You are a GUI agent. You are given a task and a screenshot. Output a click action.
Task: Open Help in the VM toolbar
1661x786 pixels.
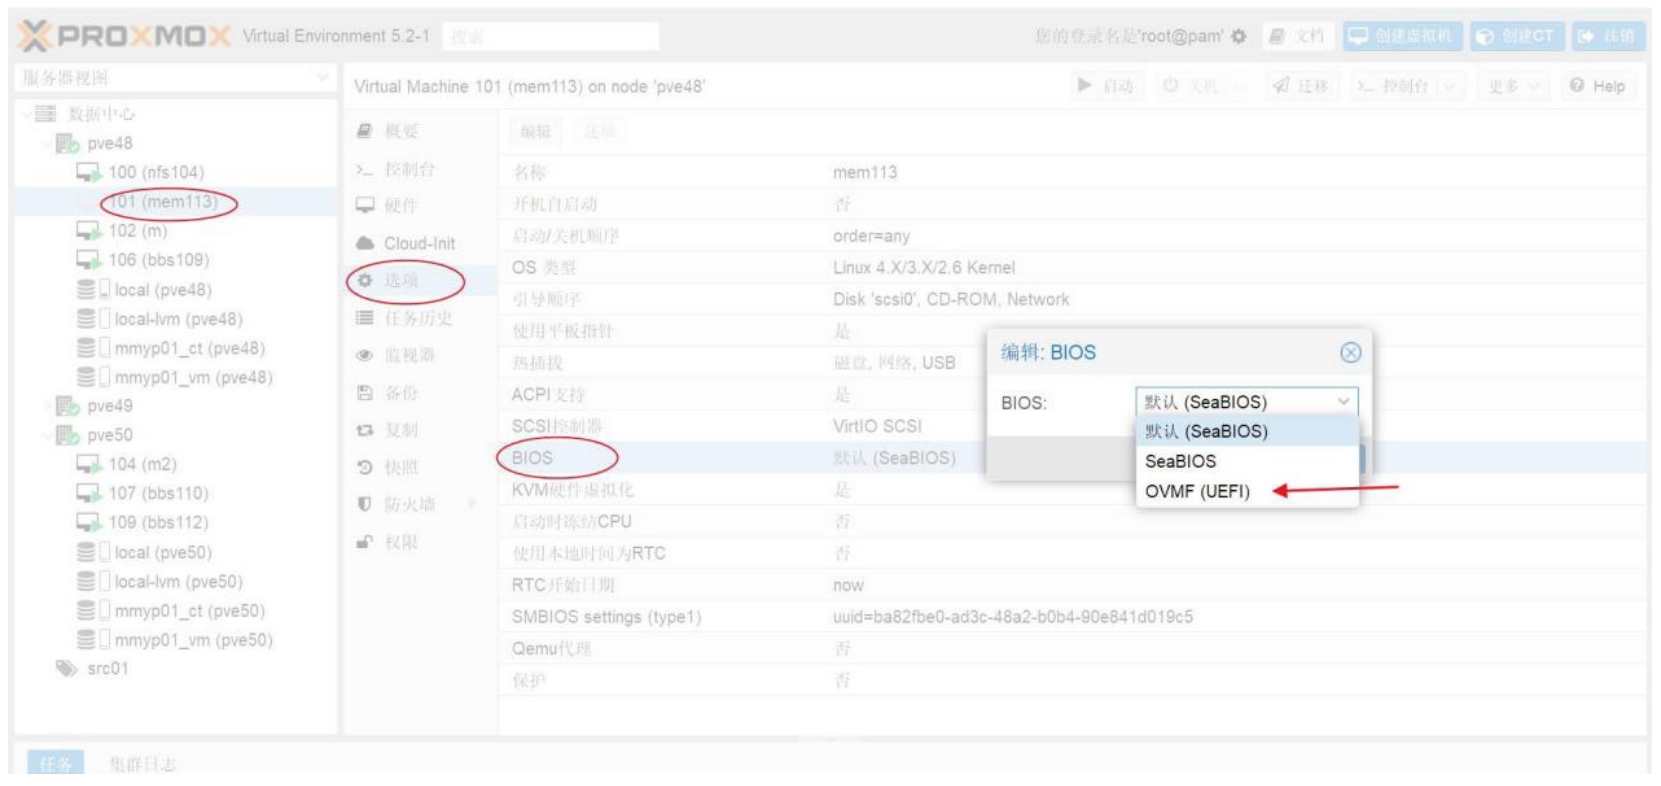pyautogui.click(x=1598, y=86)
